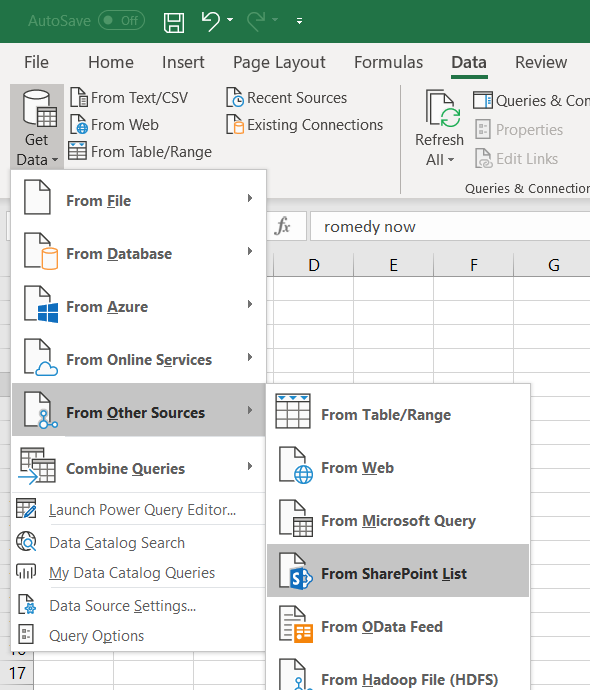Expand the From Online Services submenu arrow
This screenshot has width=590, height=690.
[250, 357]
